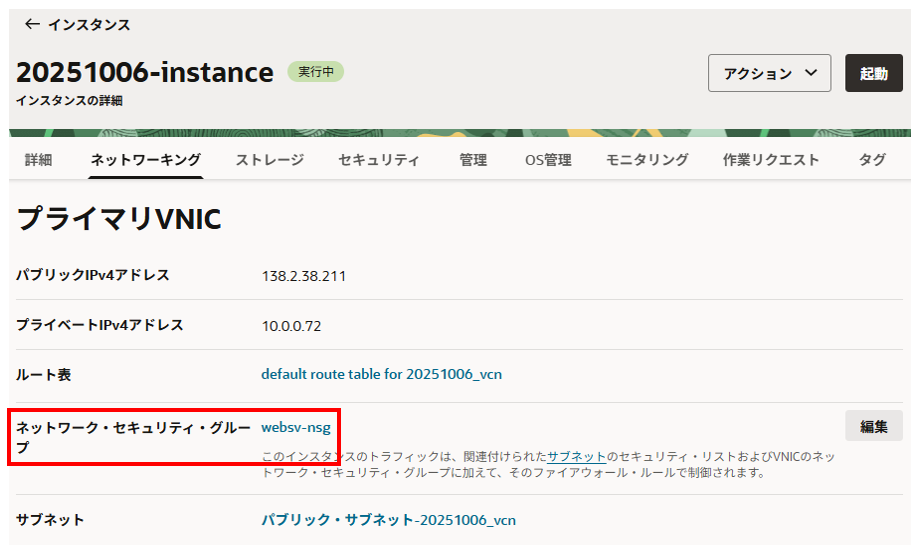The image size is (912, 551).
Task: Switch to the 詳細 tab
Action: (38, 160)
